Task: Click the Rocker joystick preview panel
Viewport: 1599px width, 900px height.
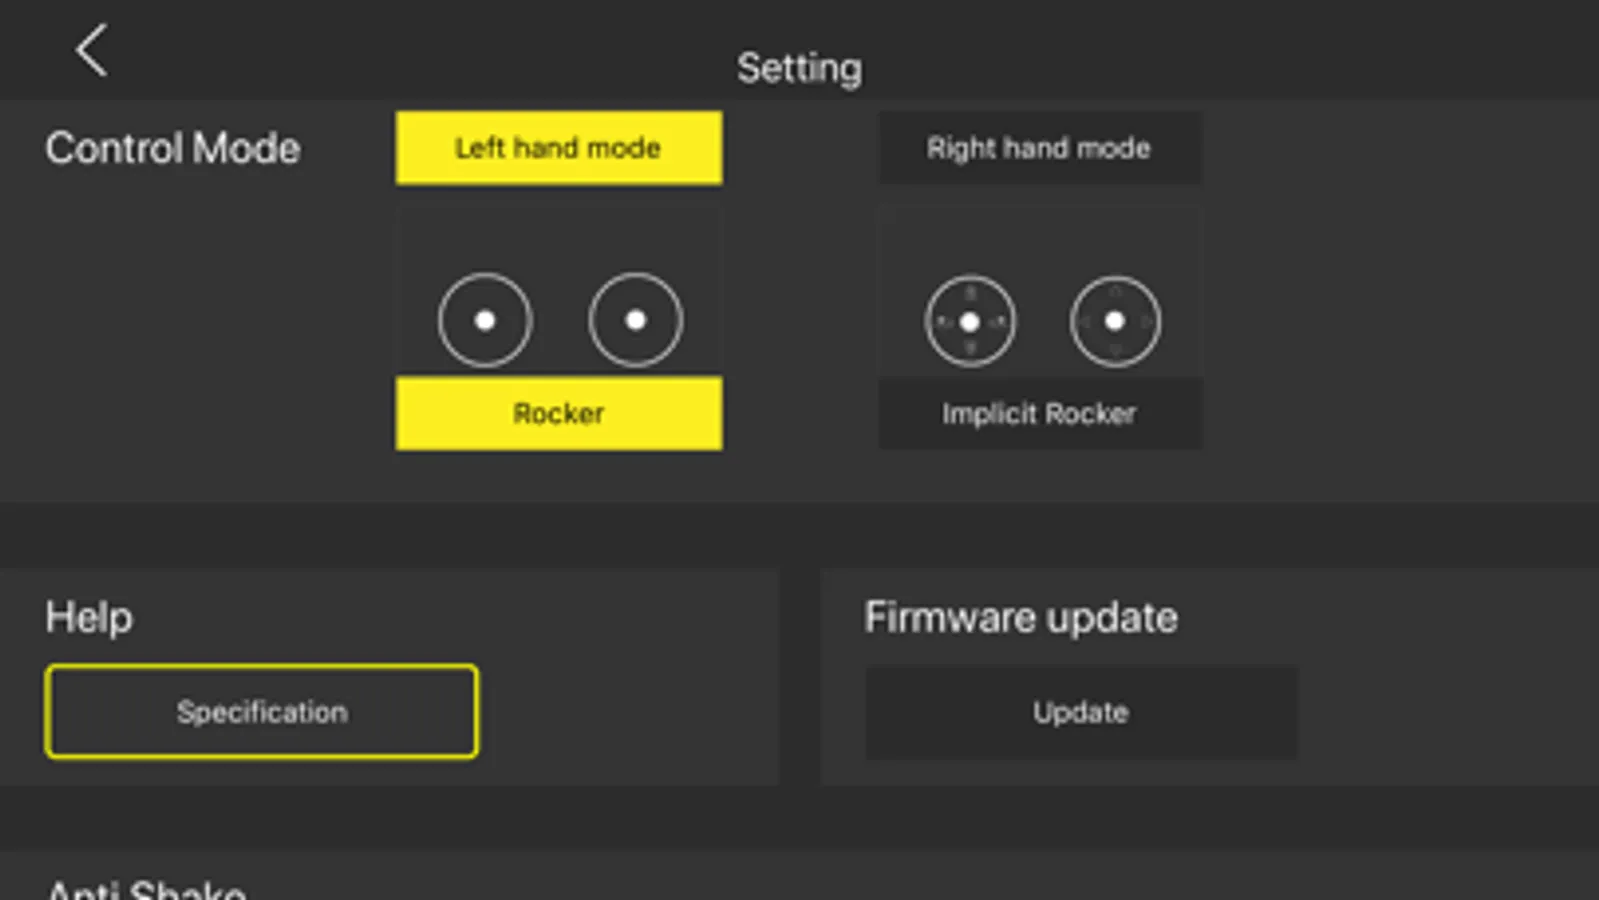Action: 559,292
